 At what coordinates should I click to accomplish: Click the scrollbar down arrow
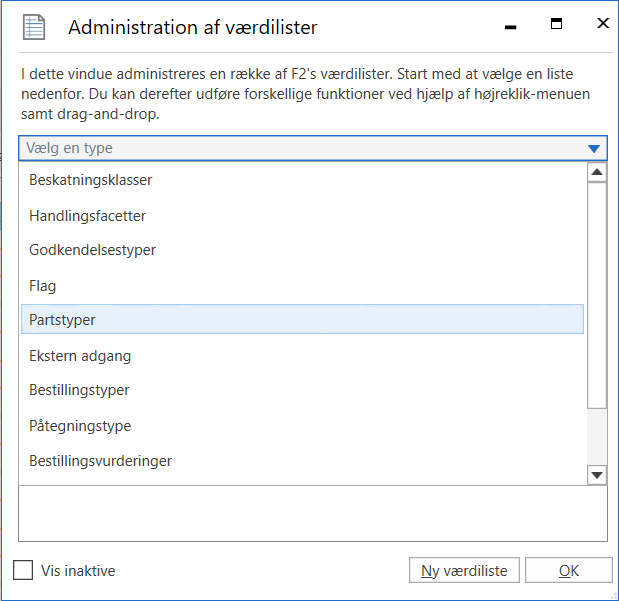tap(597, 475)
